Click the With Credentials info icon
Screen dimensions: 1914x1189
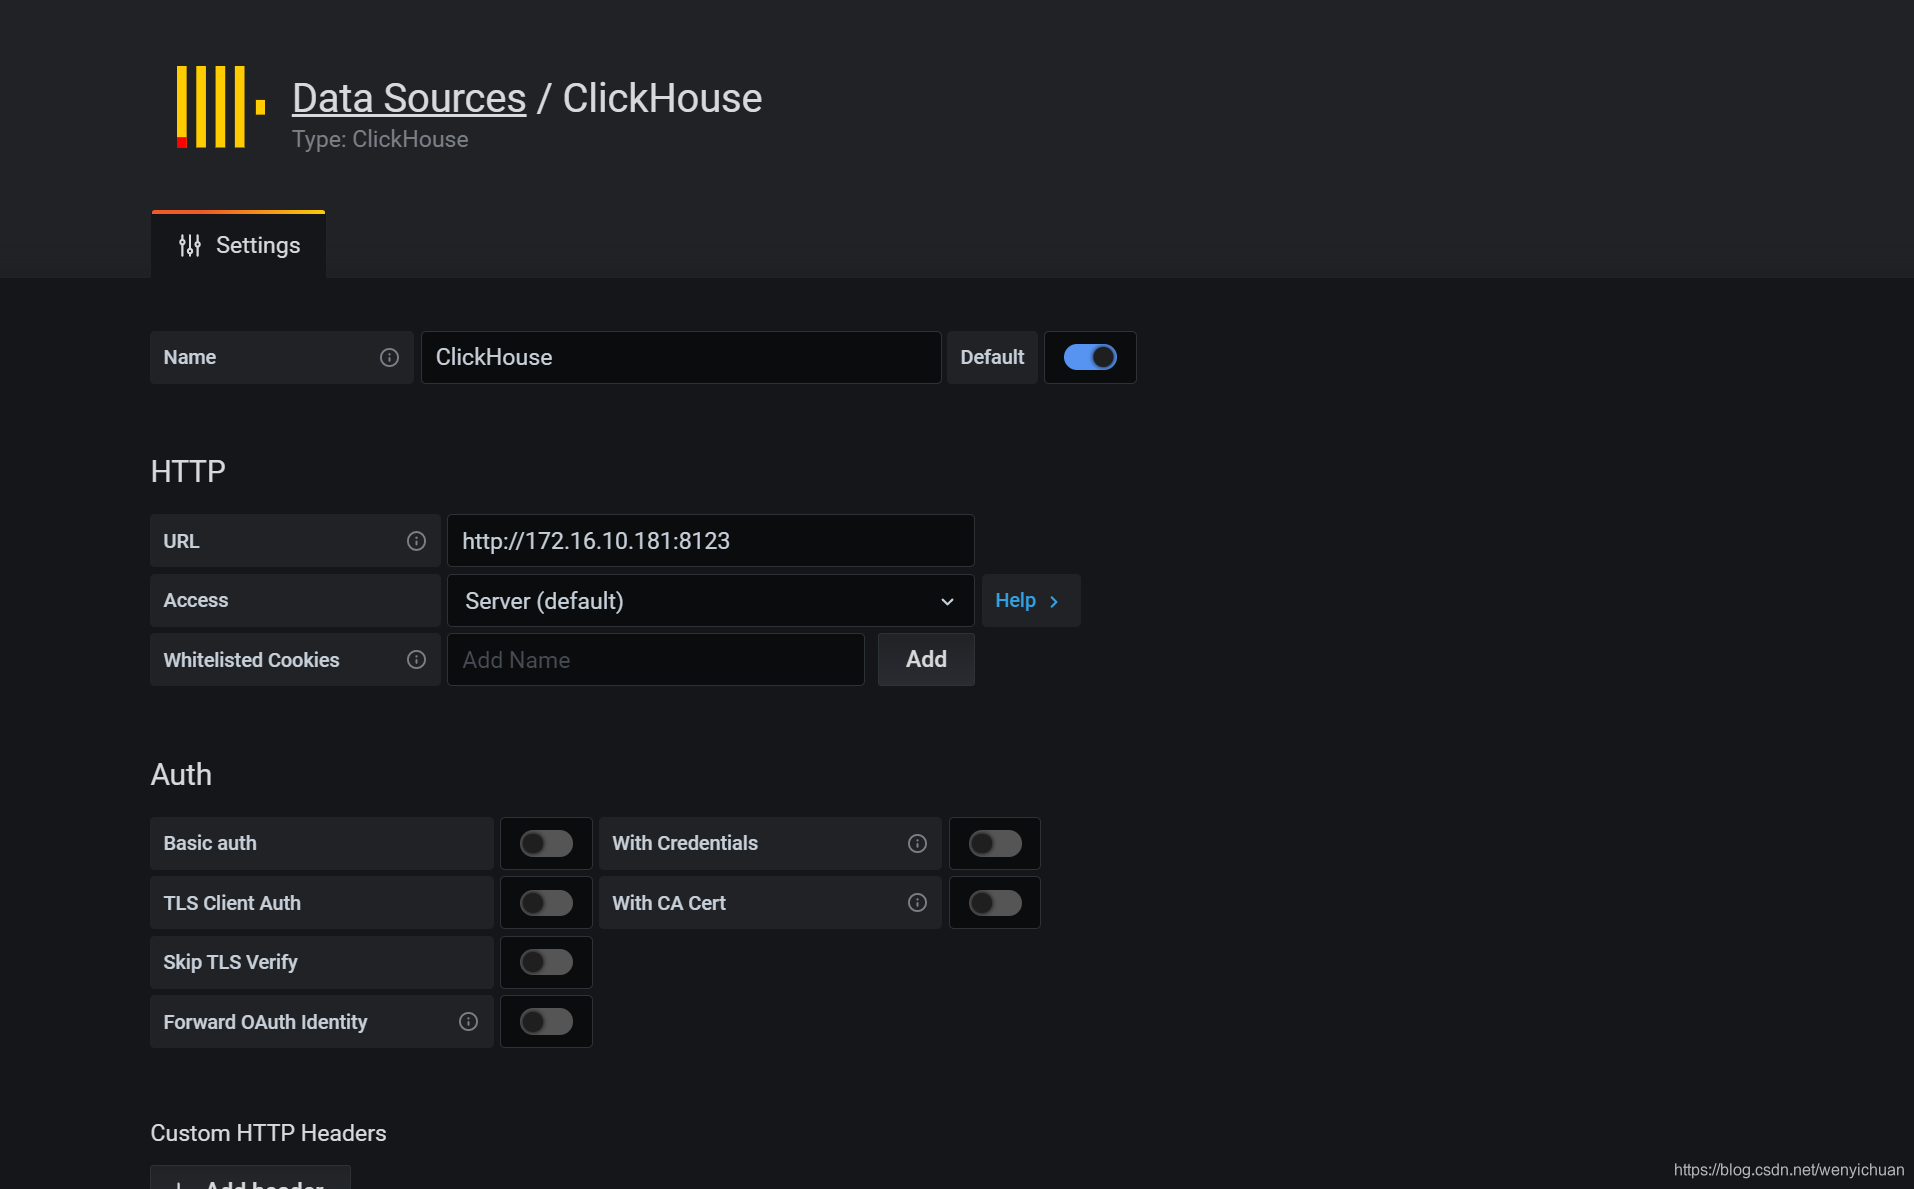pyautogui.click(x=917, y=844)
